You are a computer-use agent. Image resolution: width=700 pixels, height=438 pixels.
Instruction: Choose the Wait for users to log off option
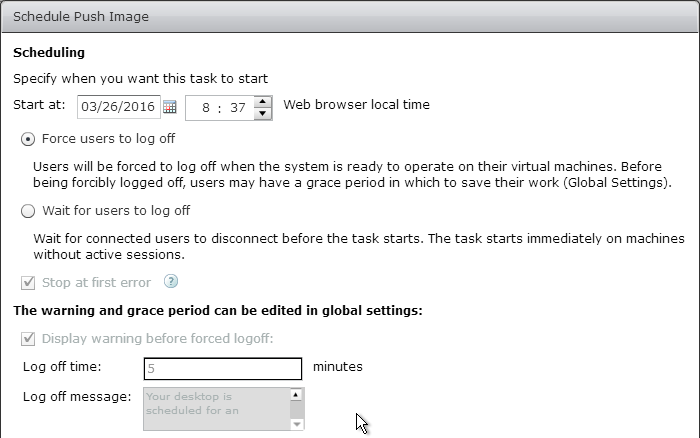pos(28,211)
